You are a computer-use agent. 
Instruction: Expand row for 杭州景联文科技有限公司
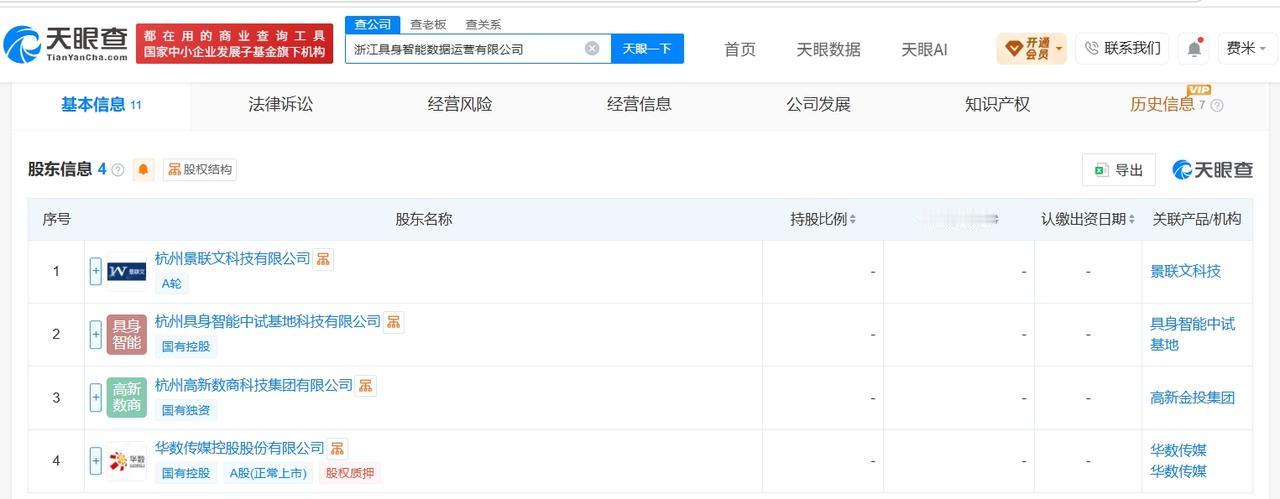click(96, 271)
